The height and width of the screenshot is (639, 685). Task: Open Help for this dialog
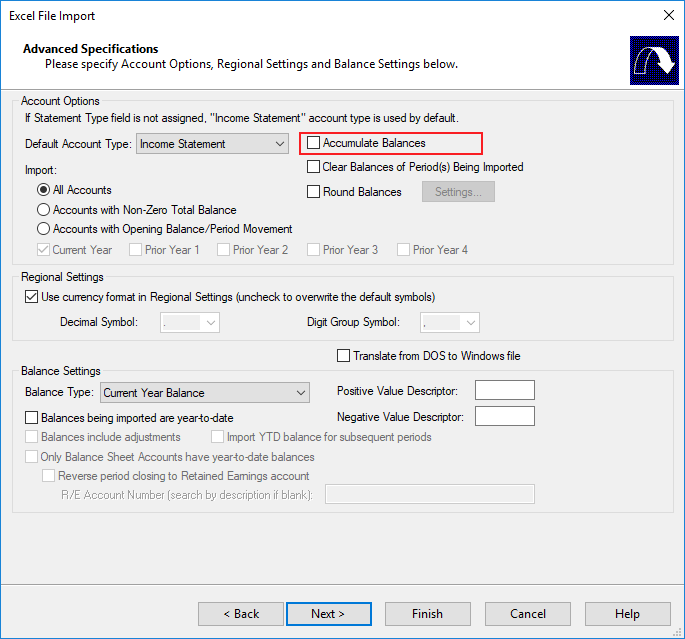[x=628, y=614]
